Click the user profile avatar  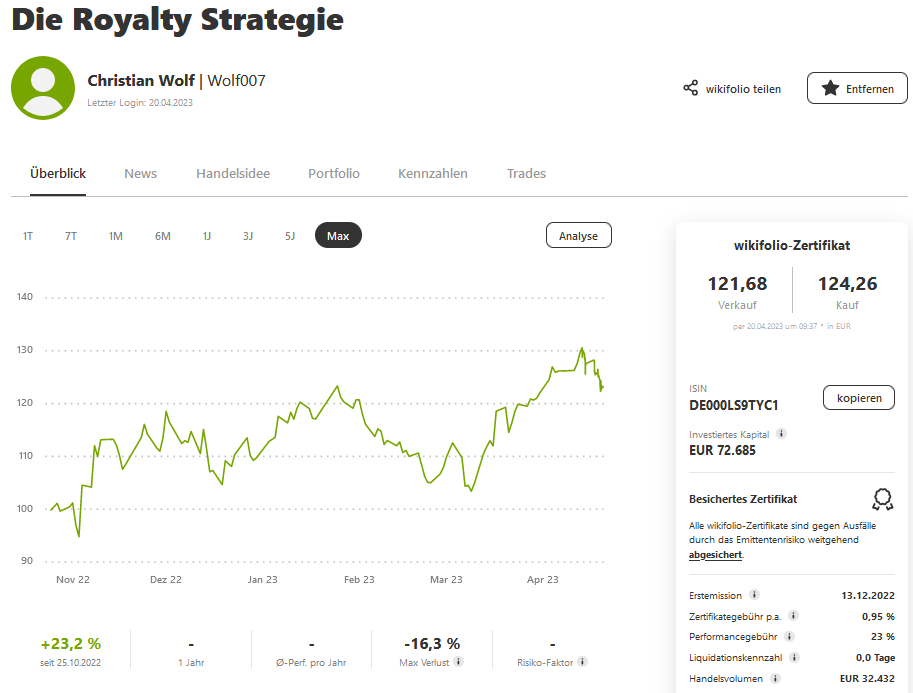[x=43, y=88]
